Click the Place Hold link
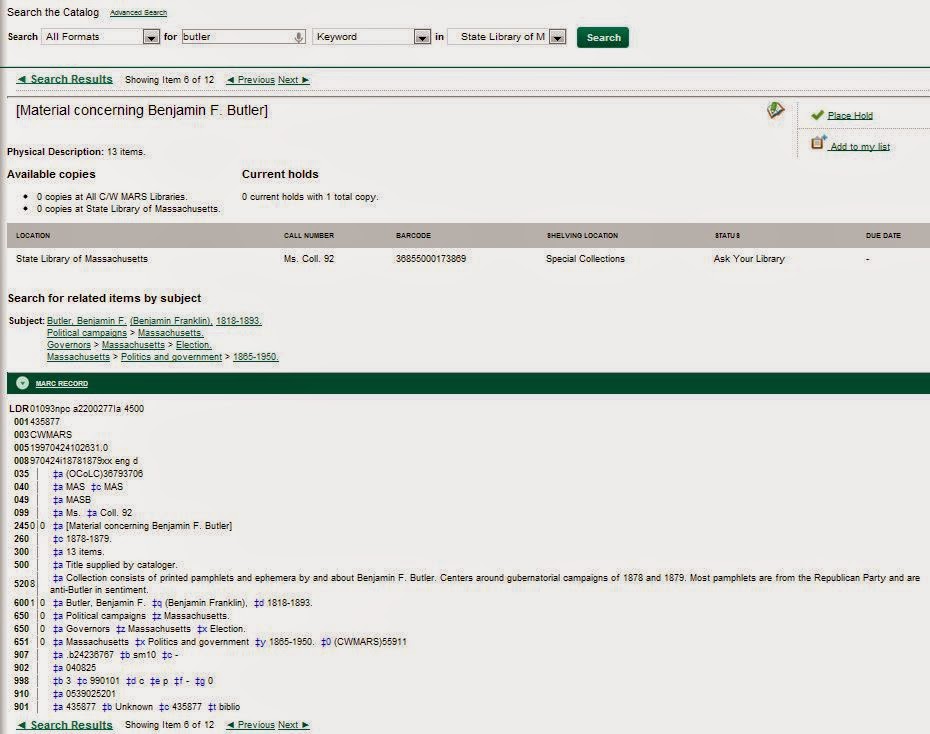The image size is (930, 734). pyautogui.click(x=850, y=115)
